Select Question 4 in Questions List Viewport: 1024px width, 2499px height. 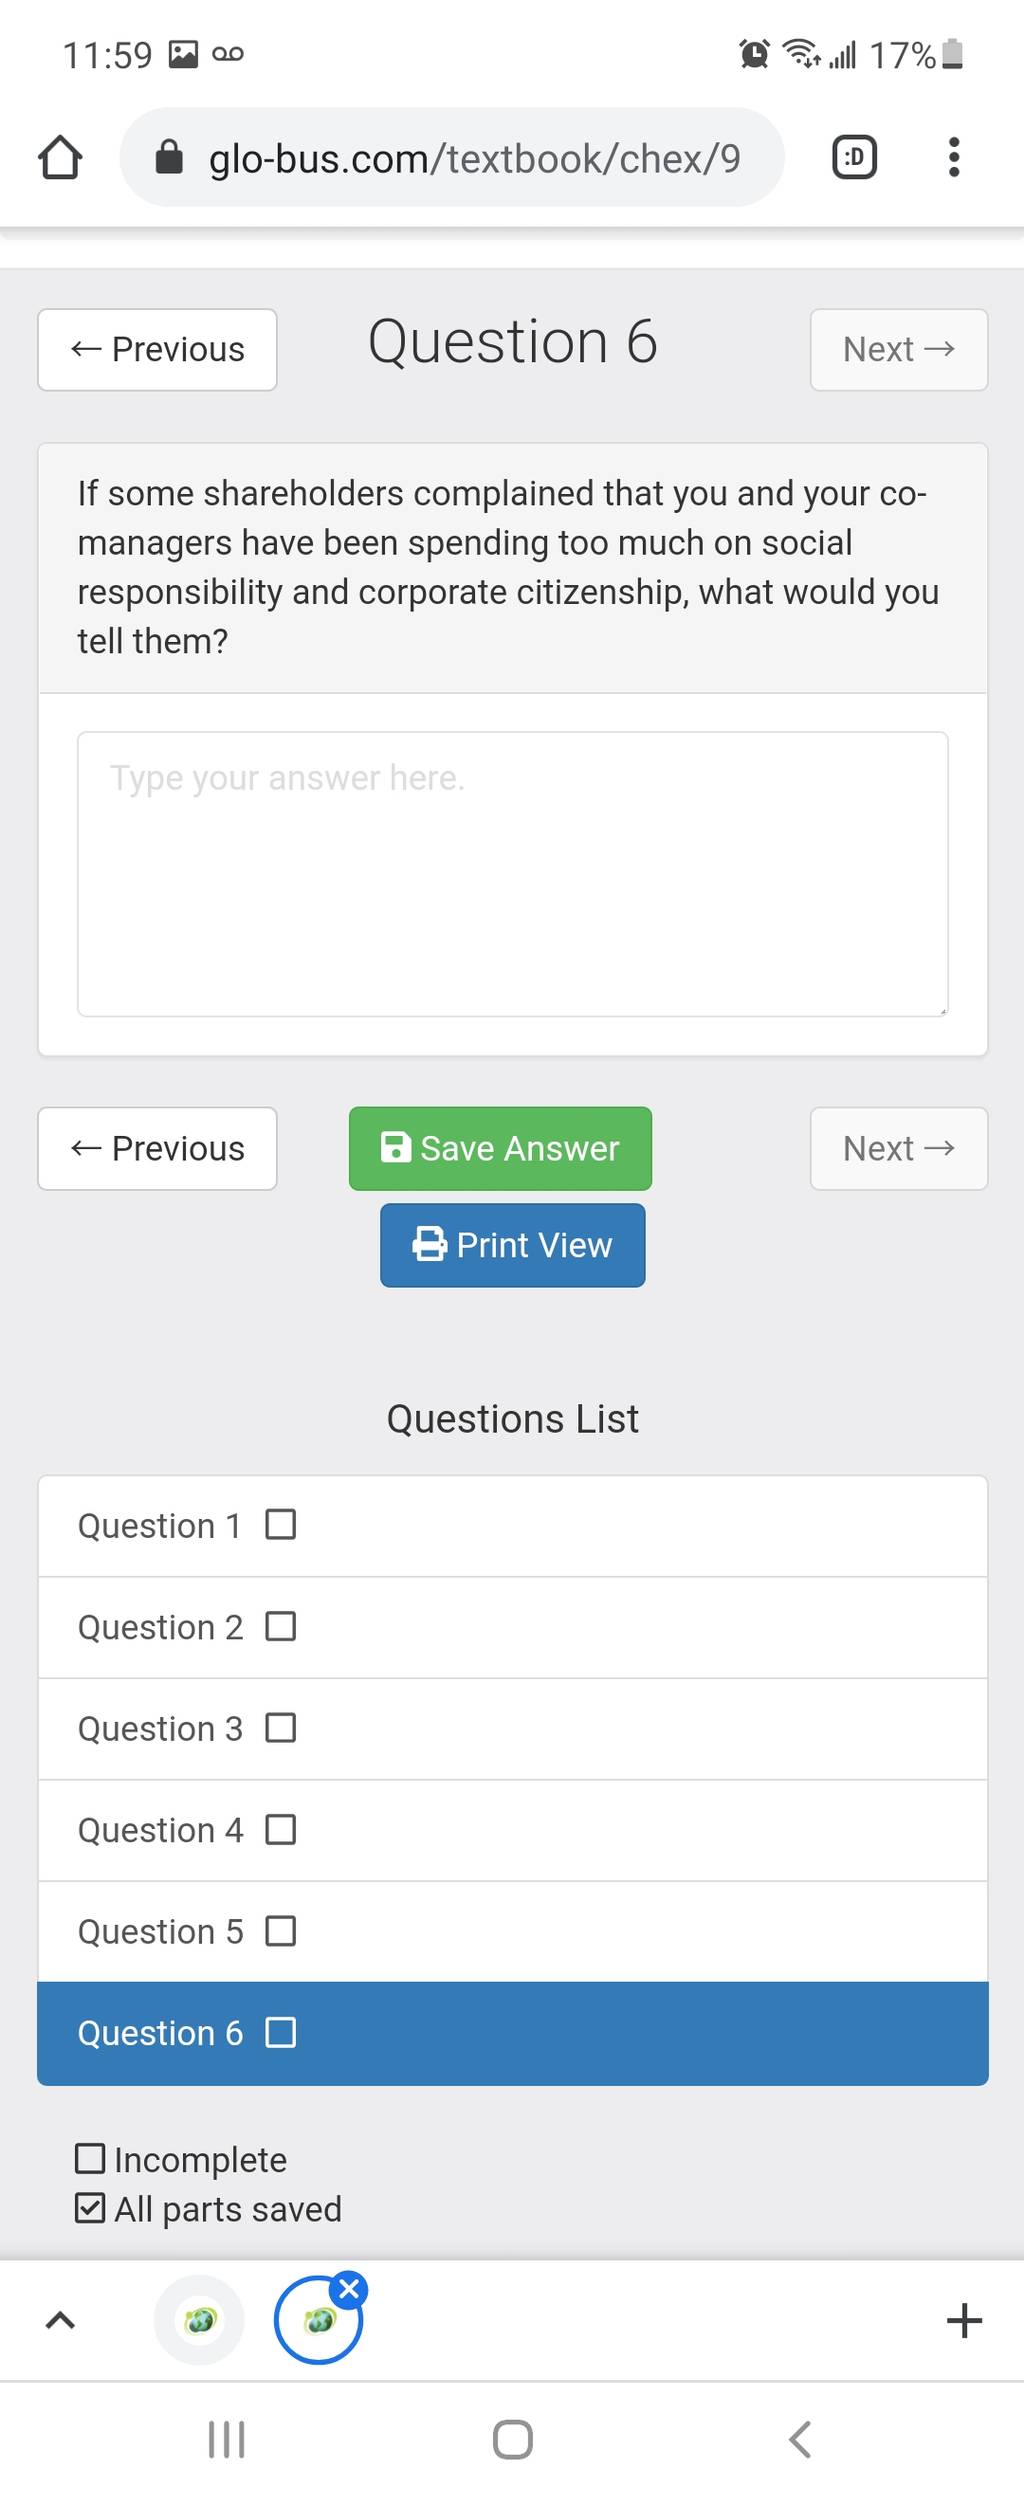(513, 1830)
